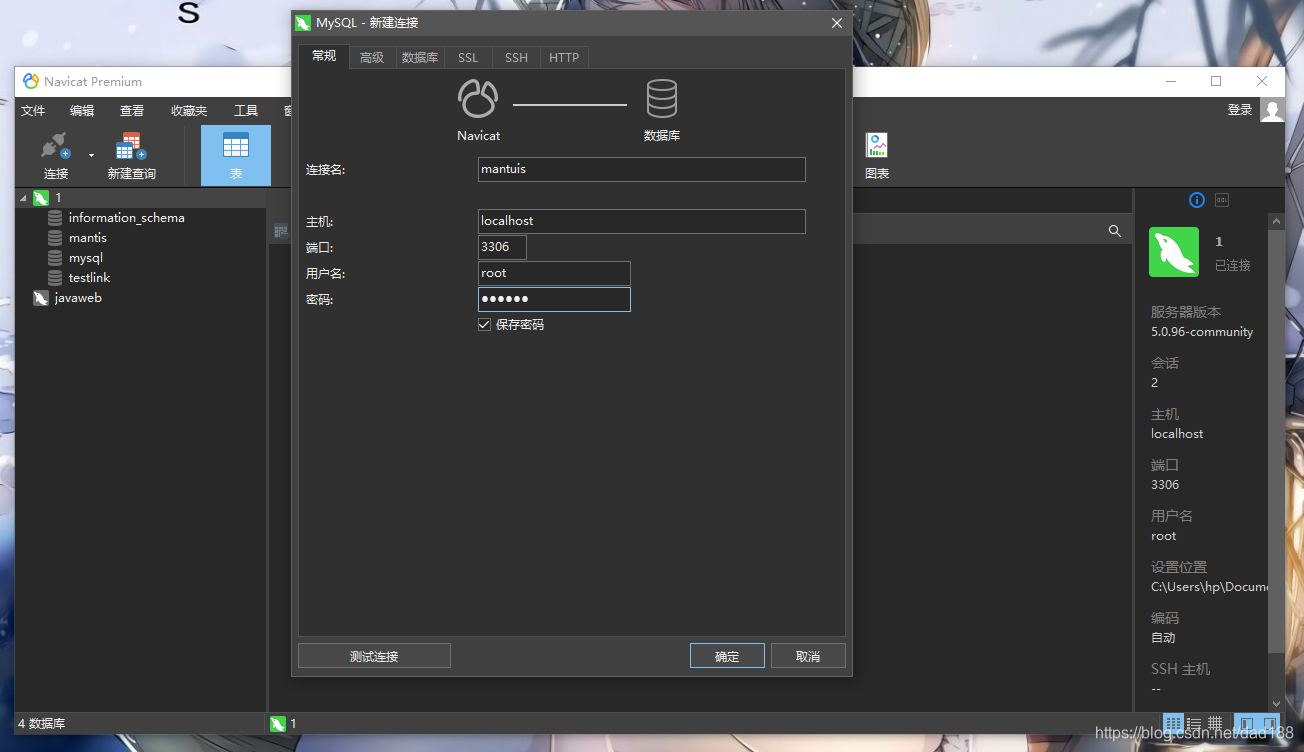Open the dropdown arrow beside the 连接 button
Viewport: 1304px width, 752px height.
91,155
